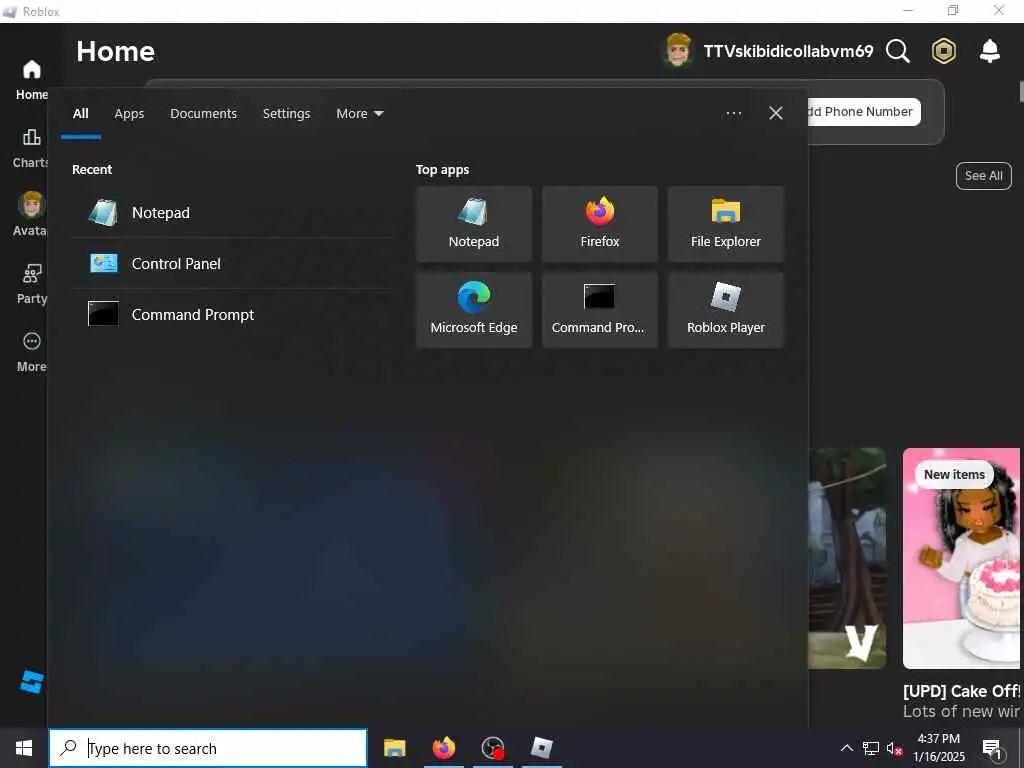Click the Roblox search magnifier icon
Image resolution: width=1024 pixels, height=768 pixels.
pos(897,51)
